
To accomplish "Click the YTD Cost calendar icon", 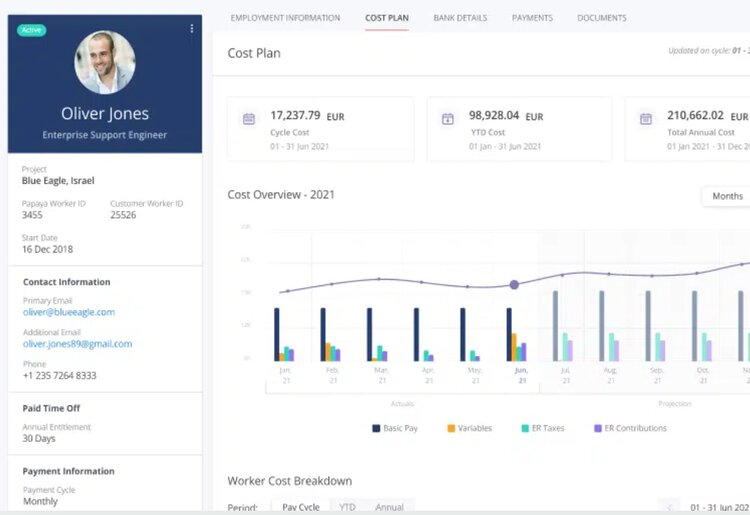I will click(448, 119).
